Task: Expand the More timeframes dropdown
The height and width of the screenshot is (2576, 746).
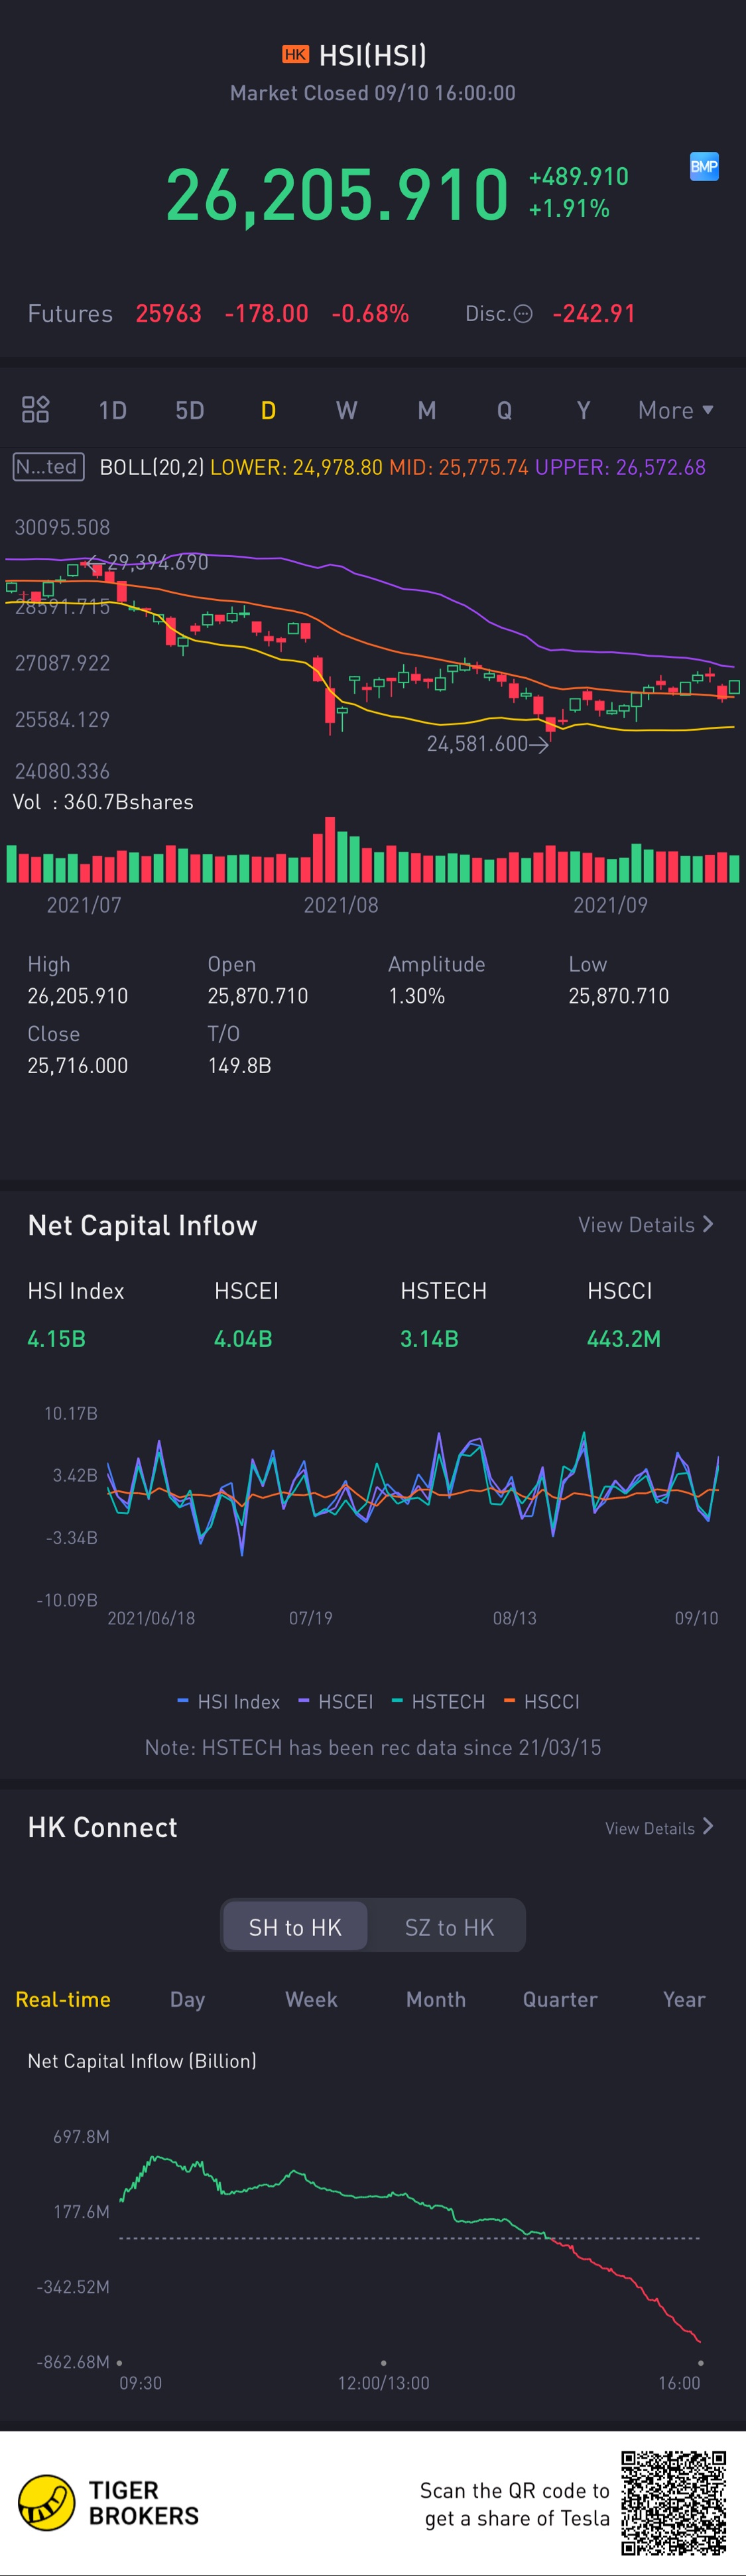Action: click(675, 410)
